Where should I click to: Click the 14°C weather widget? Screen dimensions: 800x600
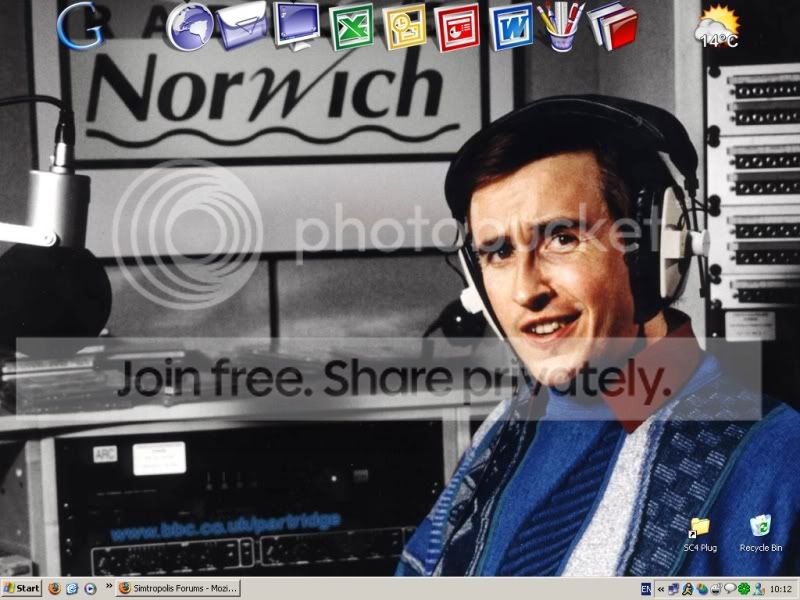718,27
